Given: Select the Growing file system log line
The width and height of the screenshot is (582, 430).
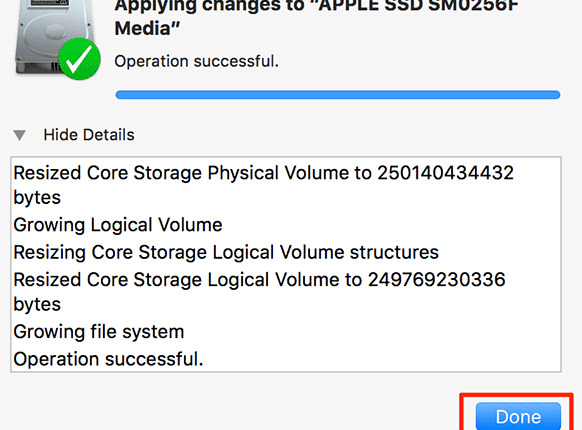Looking at the screenshot, I should click(x=99, y=332).
